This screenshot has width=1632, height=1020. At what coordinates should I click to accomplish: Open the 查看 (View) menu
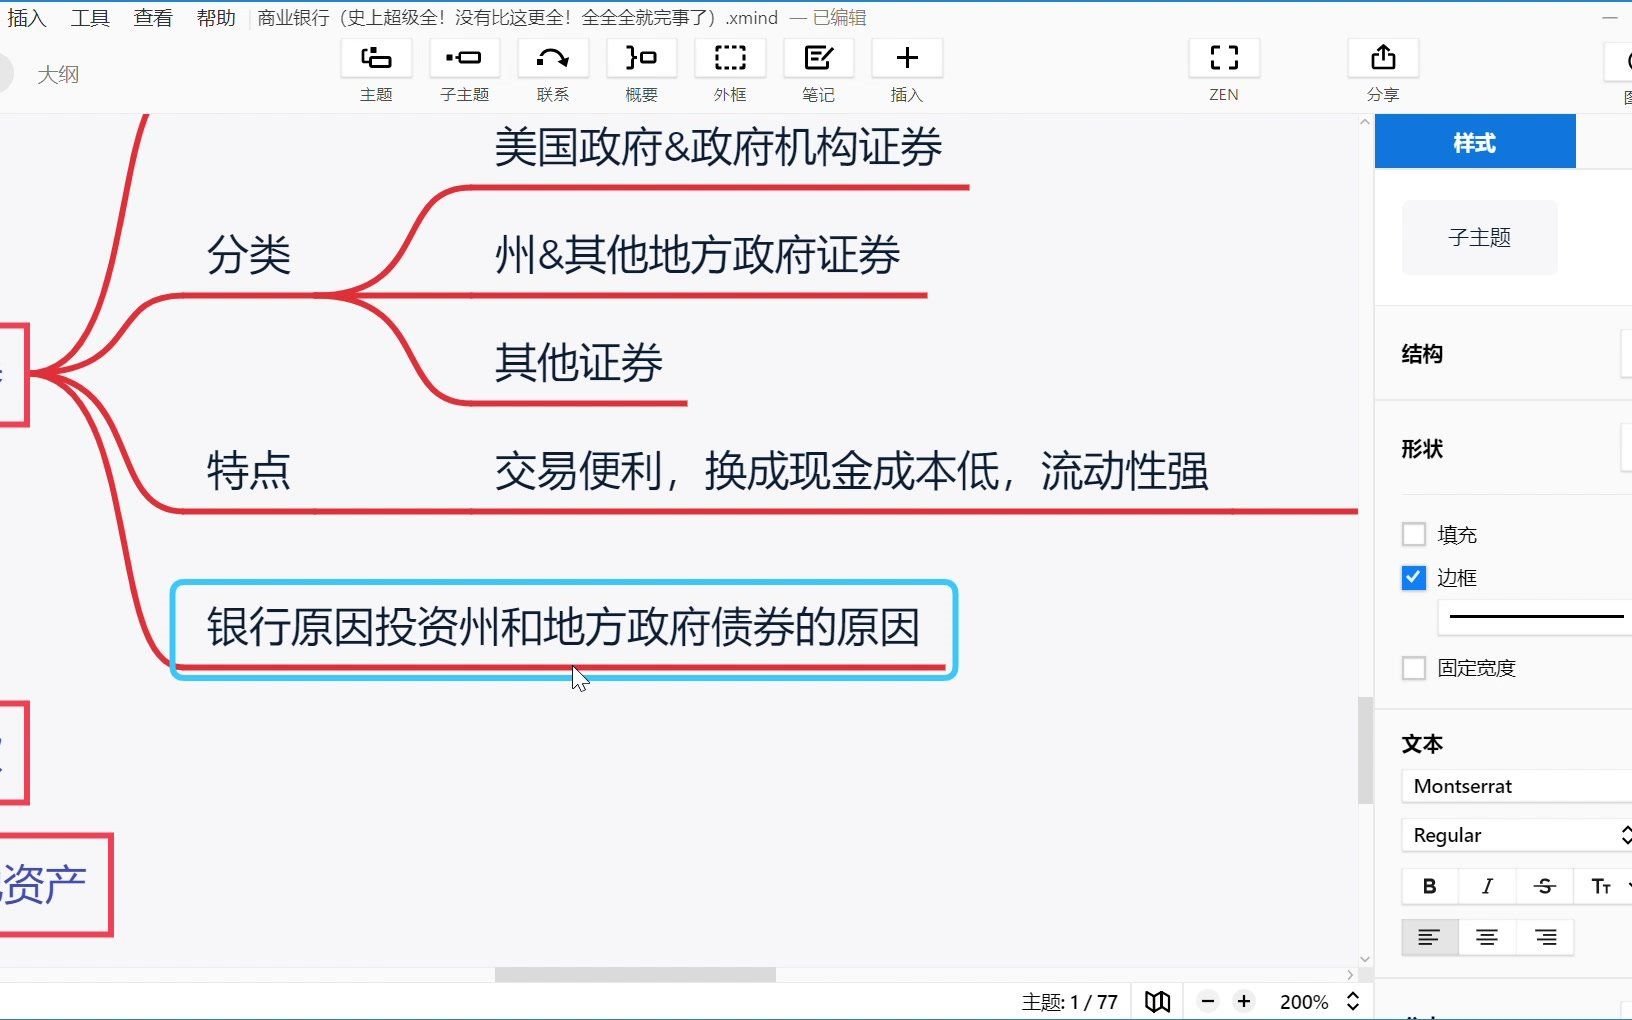[152, 17]
